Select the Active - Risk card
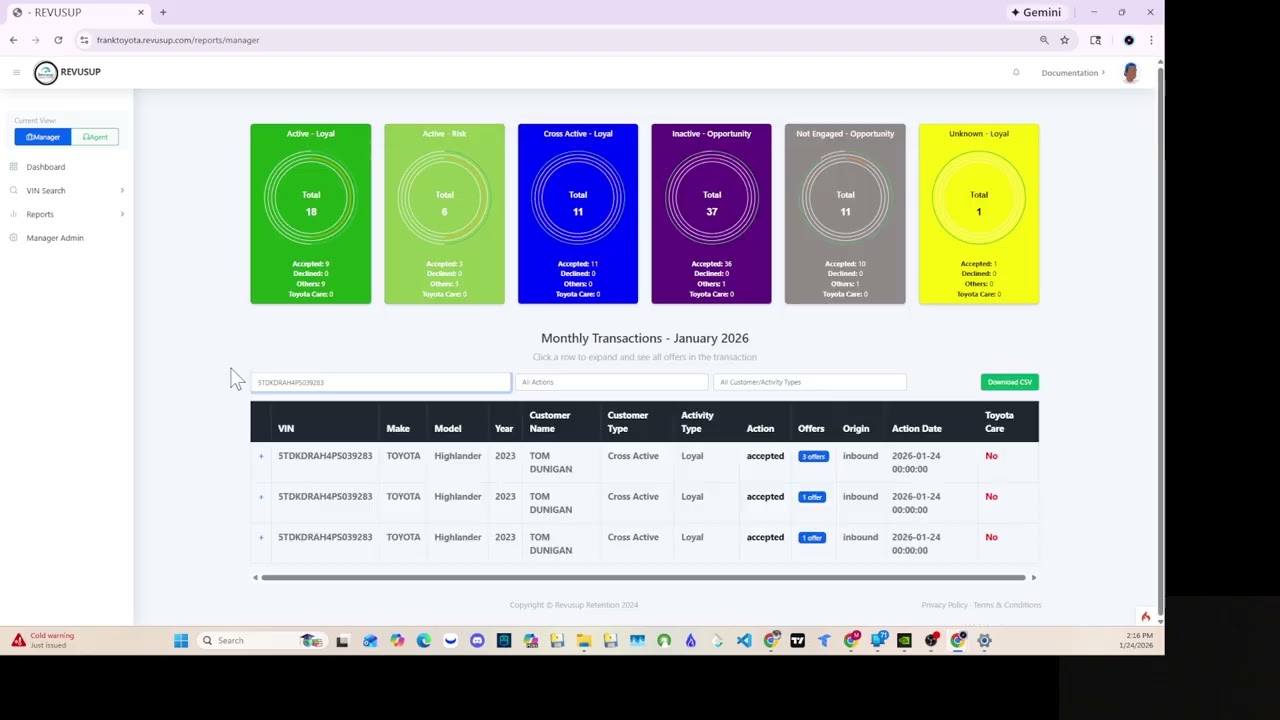1280x720 pixels. tap(444, 213)
